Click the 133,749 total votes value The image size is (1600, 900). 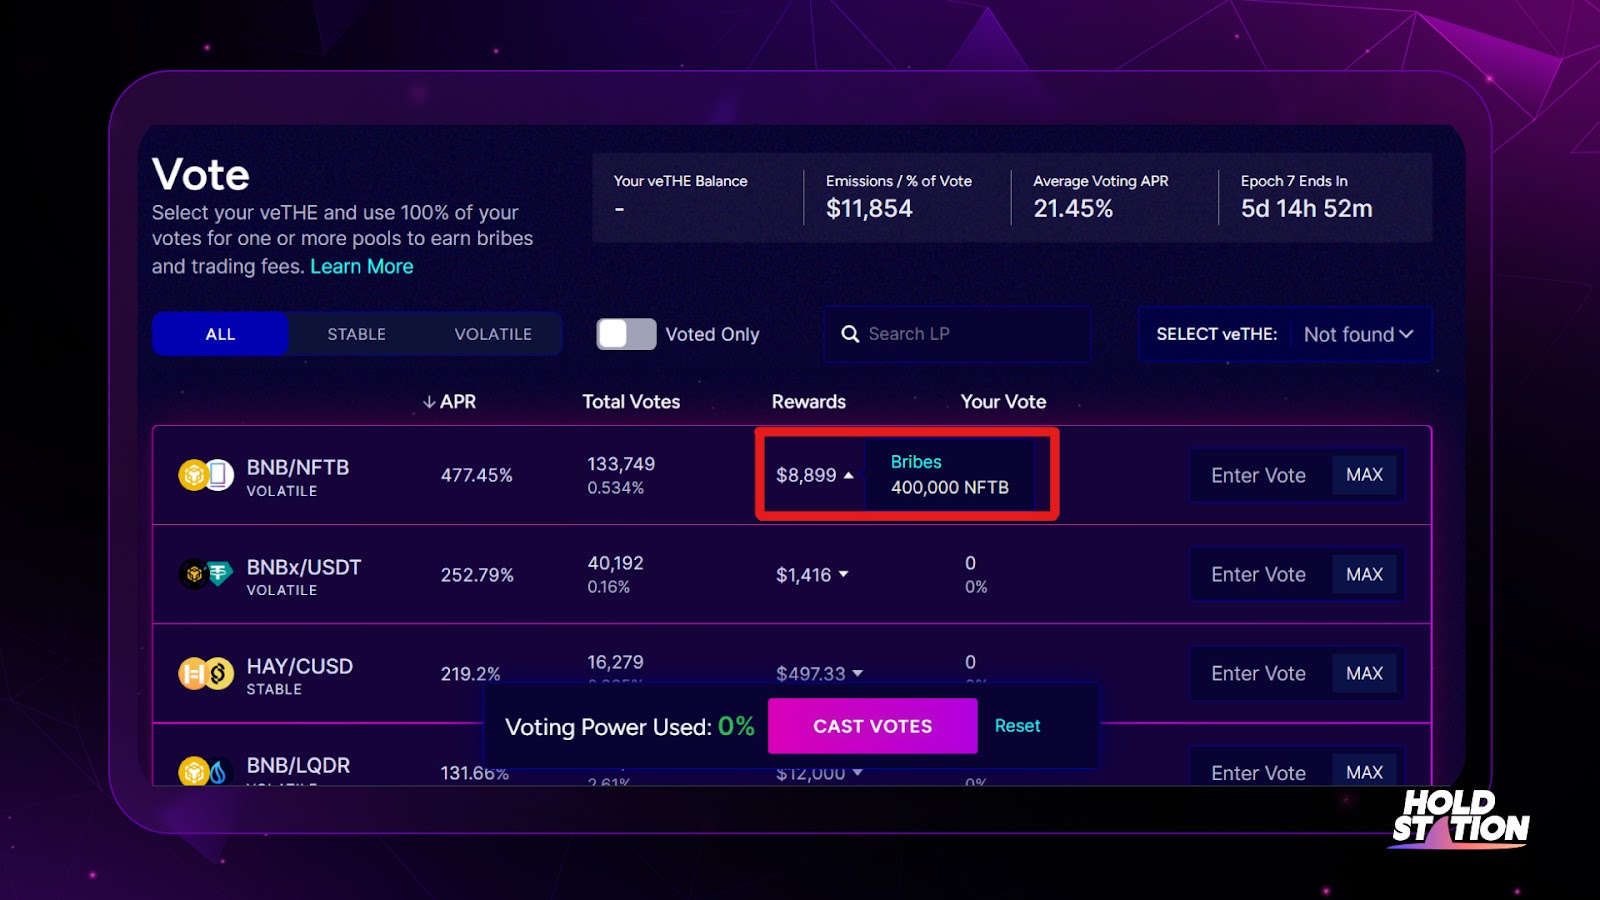(x=621, y=464)
